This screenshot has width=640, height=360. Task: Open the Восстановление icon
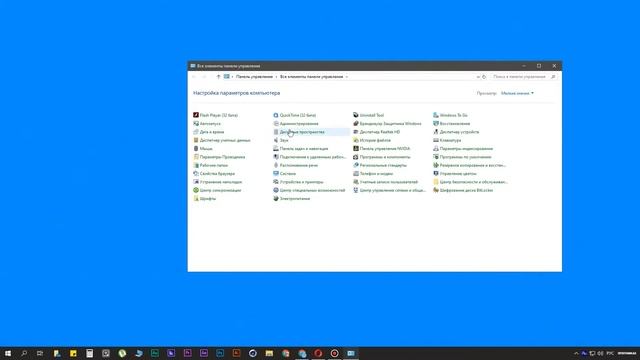pos(436,123)
